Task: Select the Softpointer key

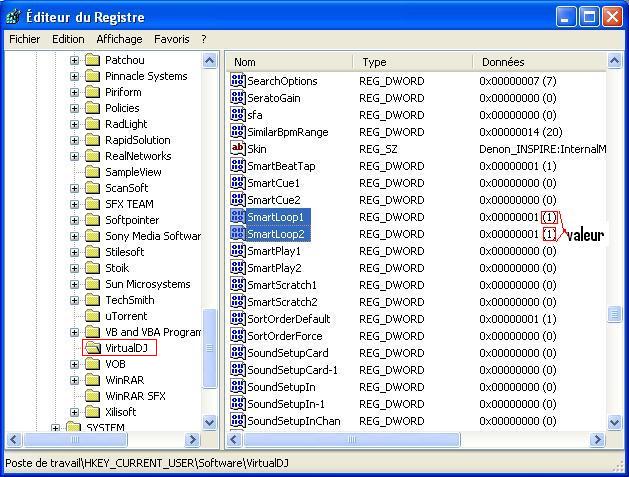Action: (132, 220)
